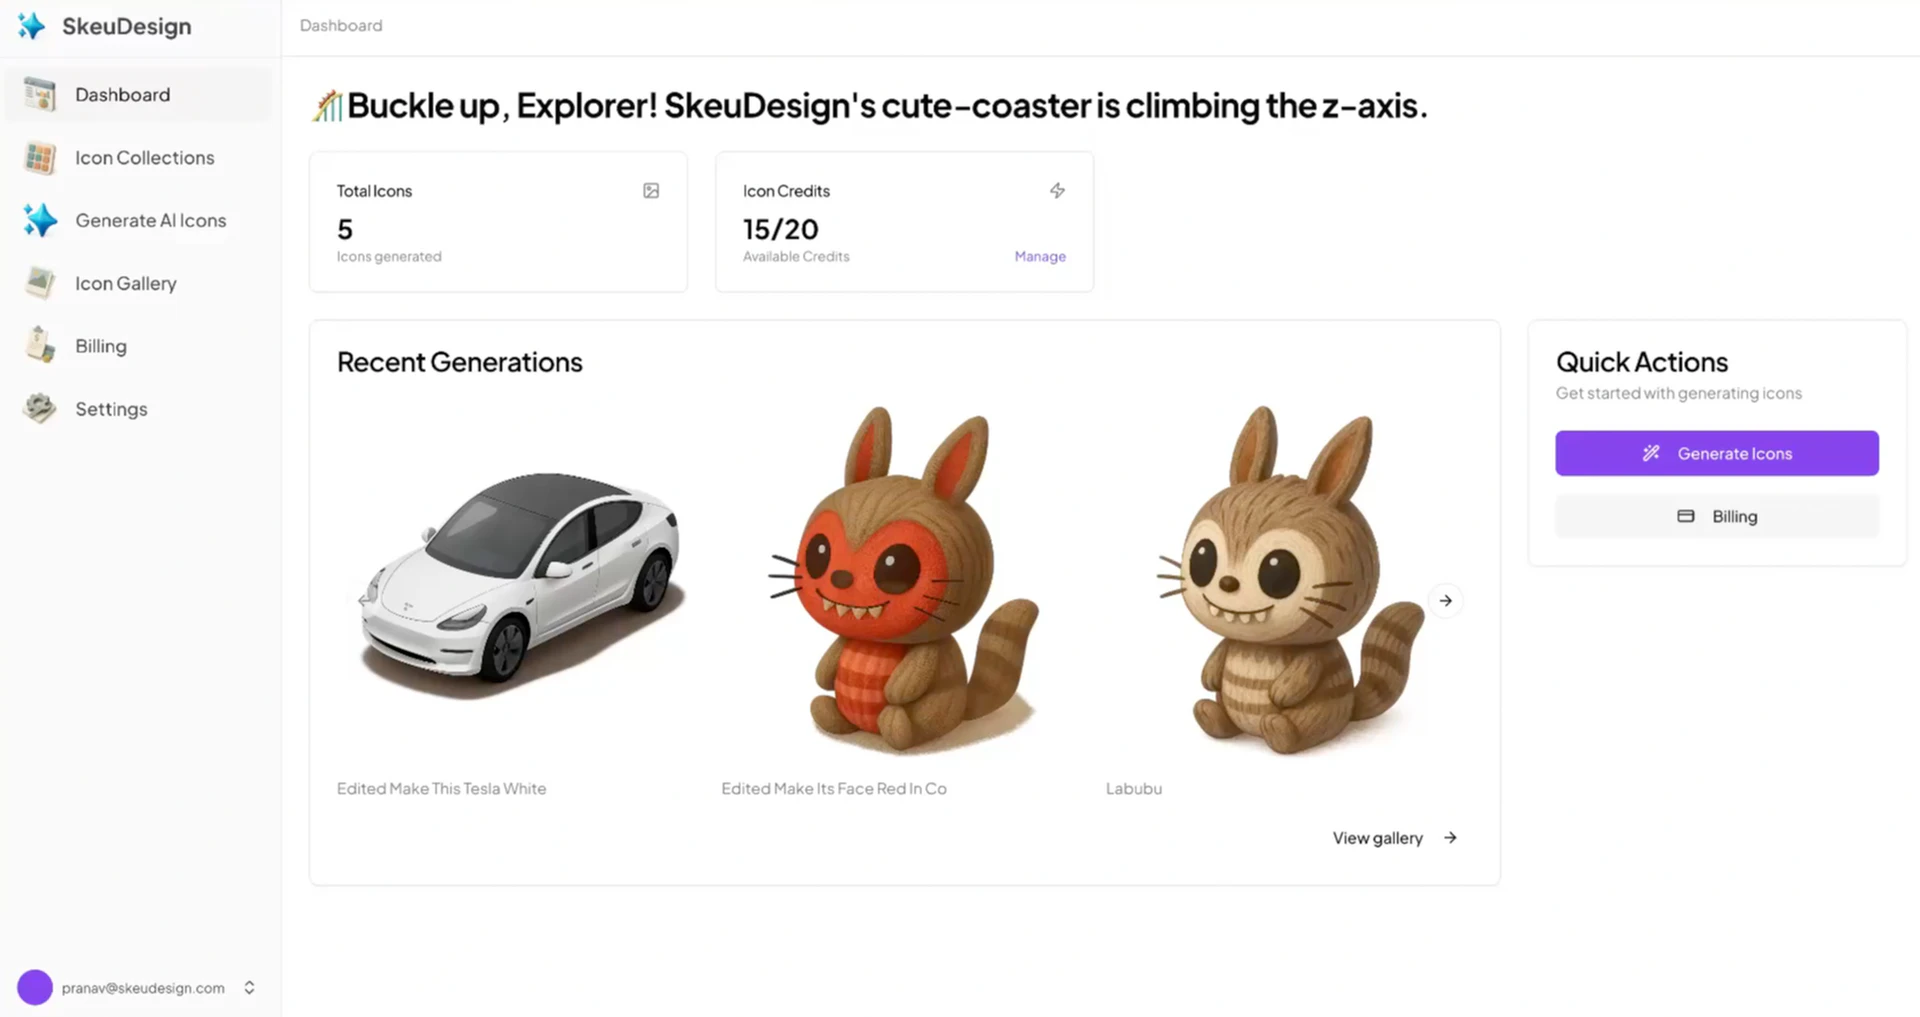Select the Icon Collections sidebar icon
1920x1017 pixels.
pyautogui.click(x=39, y=158)
